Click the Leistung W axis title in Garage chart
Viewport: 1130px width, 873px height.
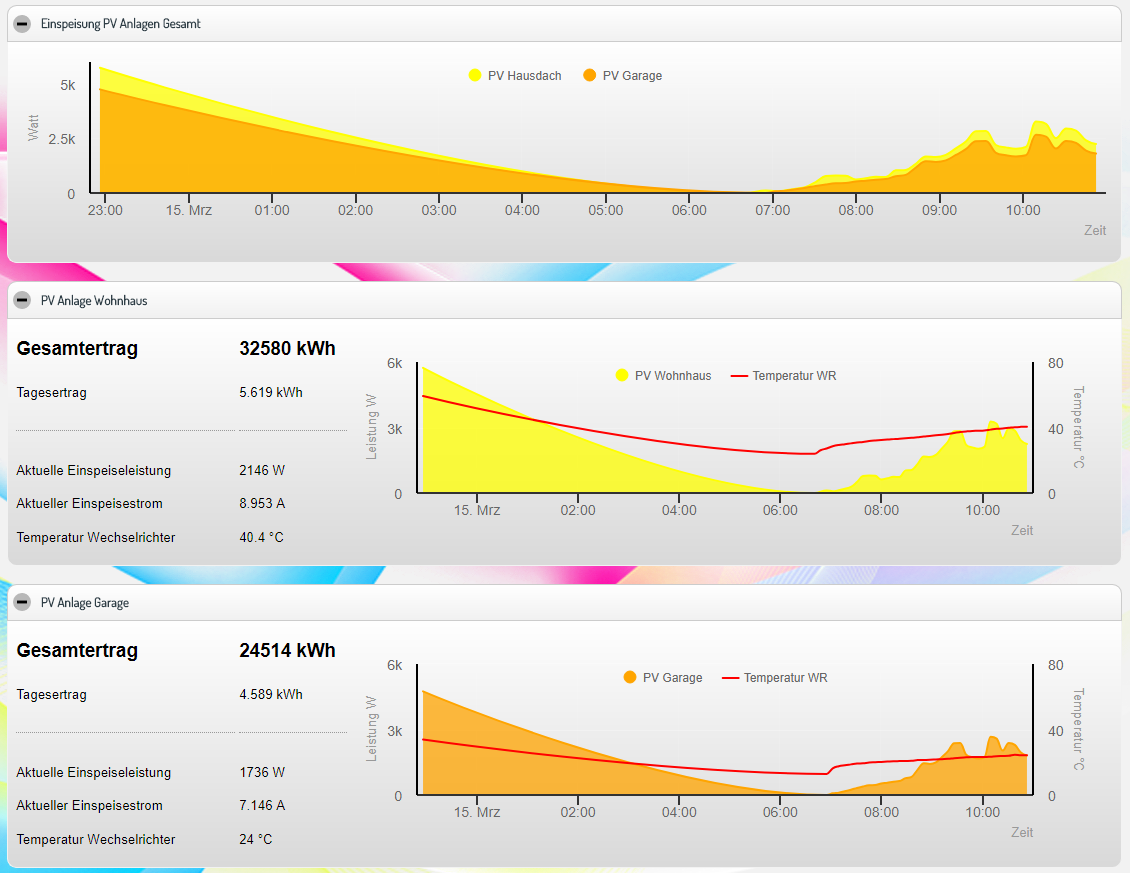[x=371, y=728]
